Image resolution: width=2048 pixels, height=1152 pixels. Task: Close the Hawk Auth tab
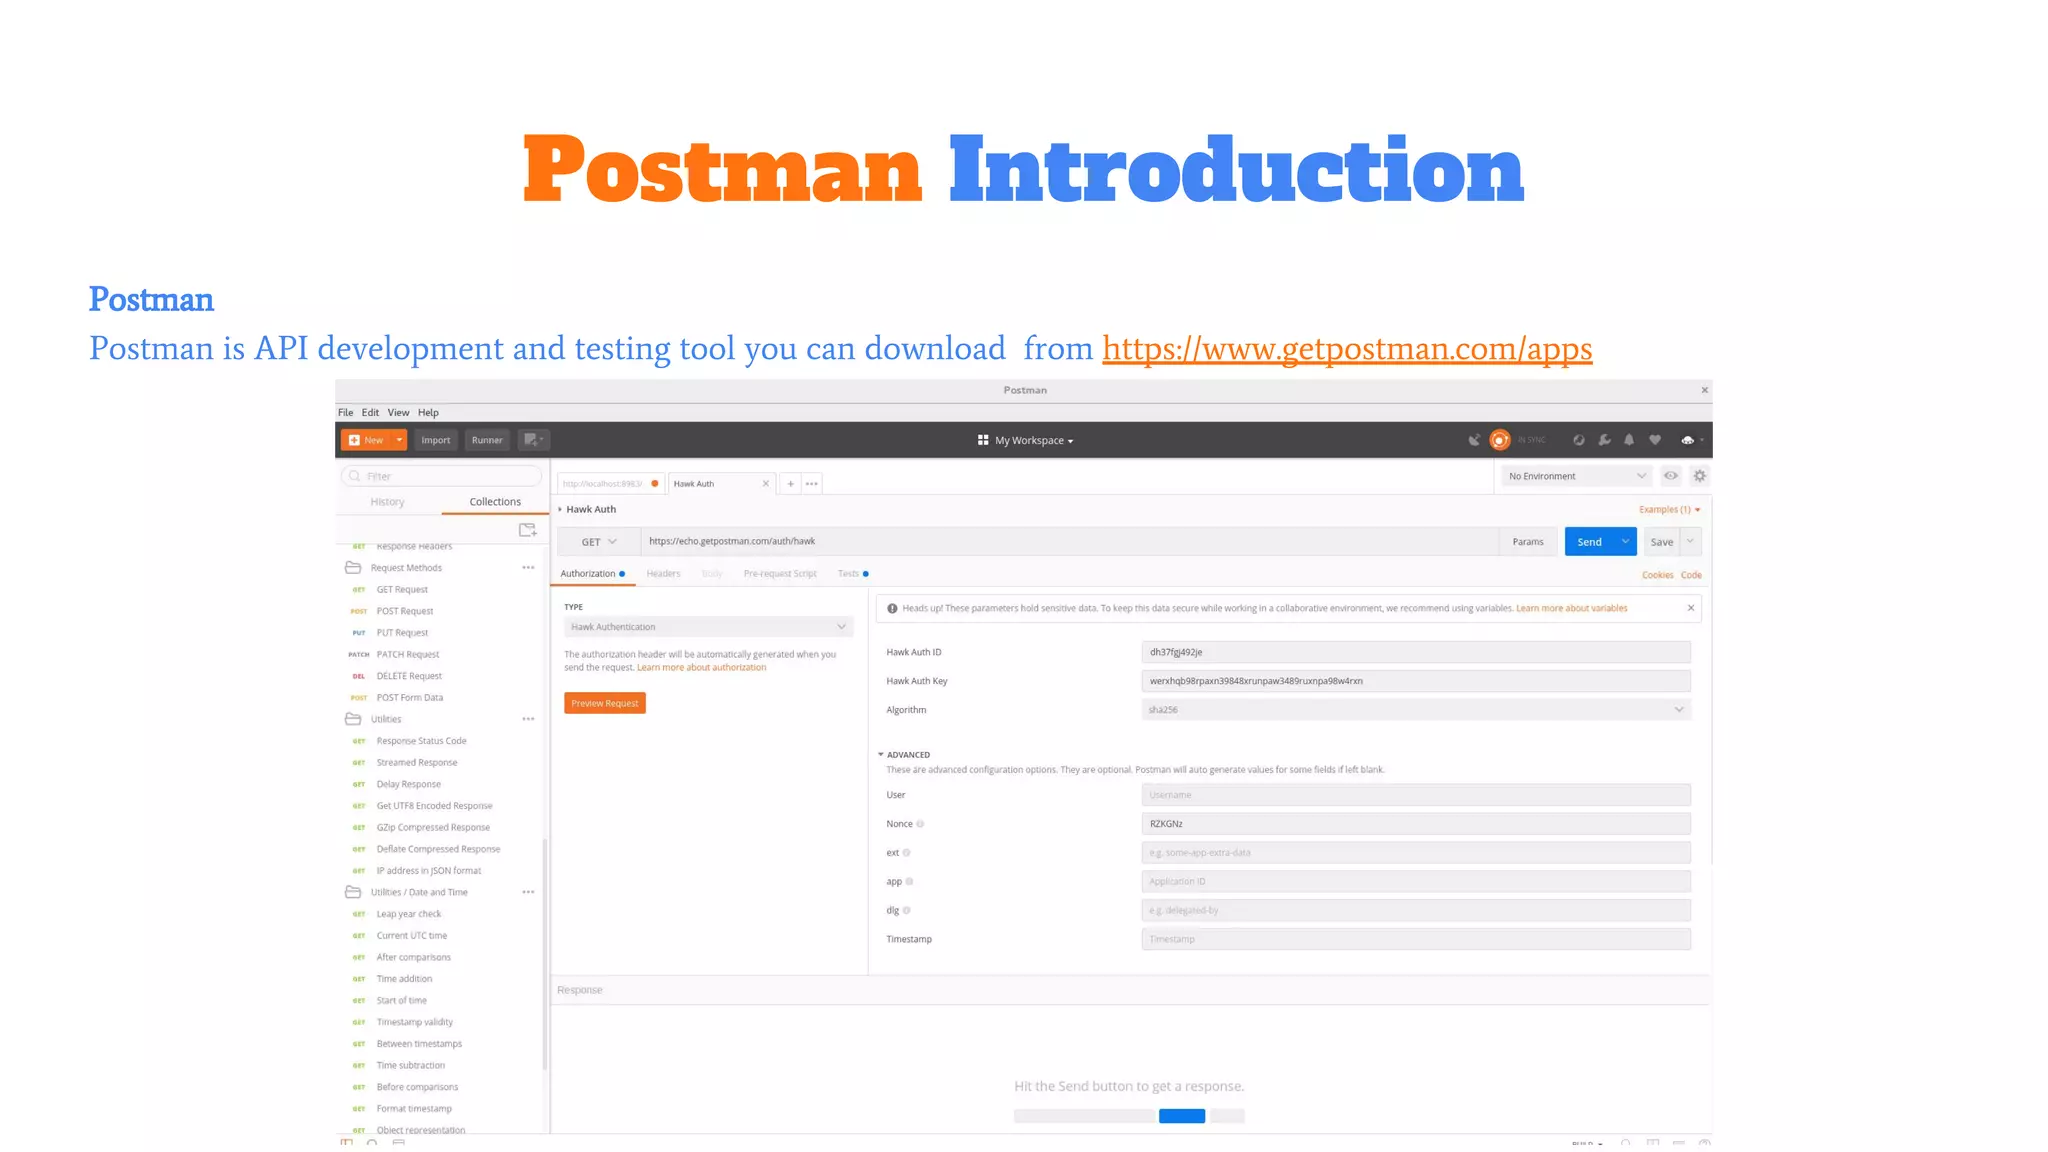click(x=766, y=484)
